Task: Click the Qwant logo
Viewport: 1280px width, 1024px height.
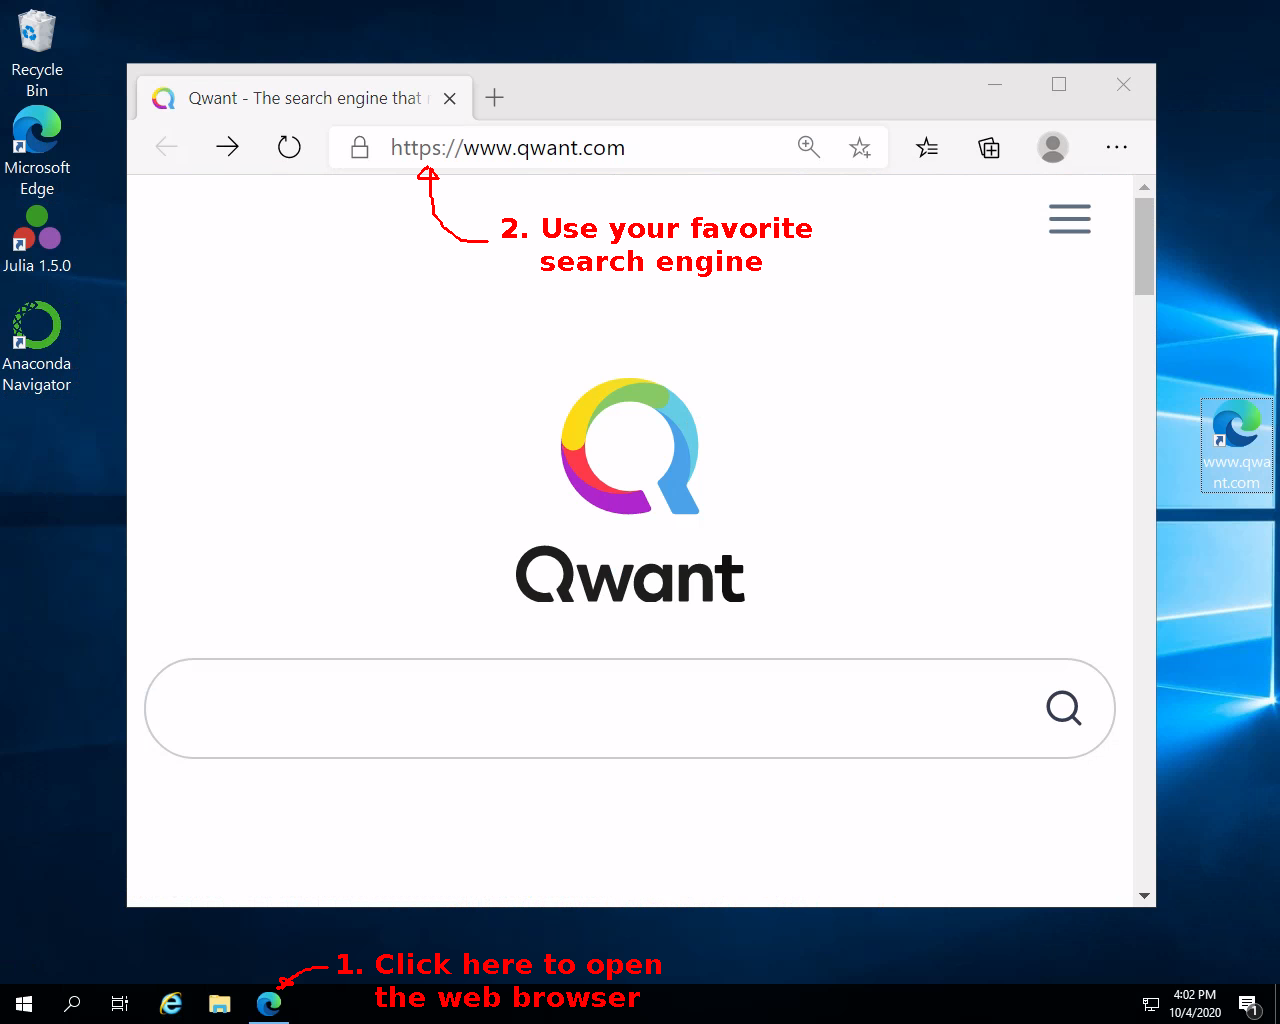Action: tap(630, 489)
